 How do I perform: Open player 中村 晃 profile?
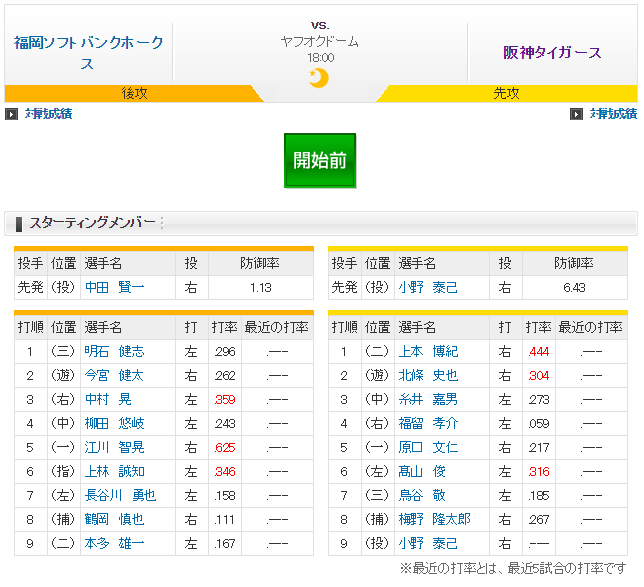coord(108,399)
